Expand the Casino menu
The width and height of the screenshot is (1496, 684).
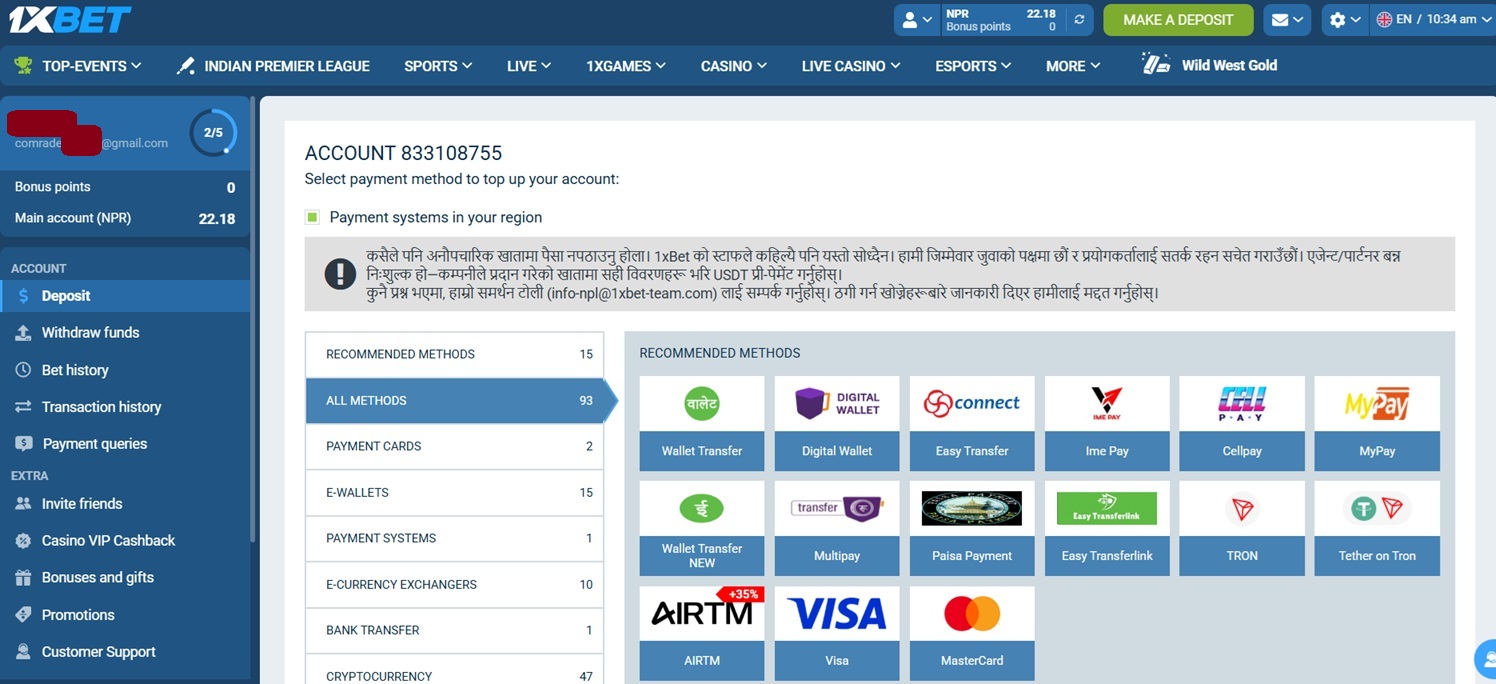point(734,66)
